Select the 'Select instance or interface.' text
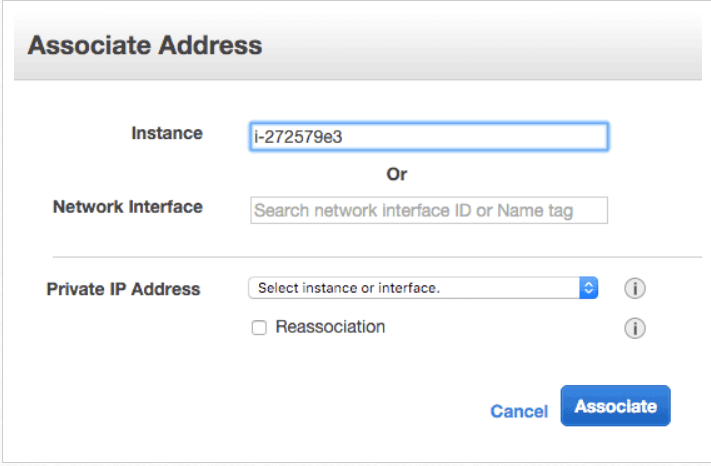 [349, 288]
